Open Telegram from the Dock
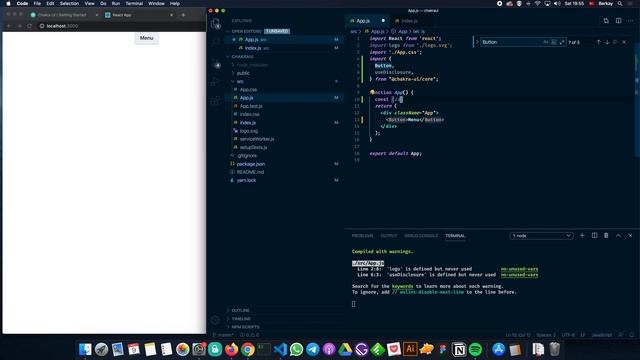640x360 pixels. (x=313, y=349)
